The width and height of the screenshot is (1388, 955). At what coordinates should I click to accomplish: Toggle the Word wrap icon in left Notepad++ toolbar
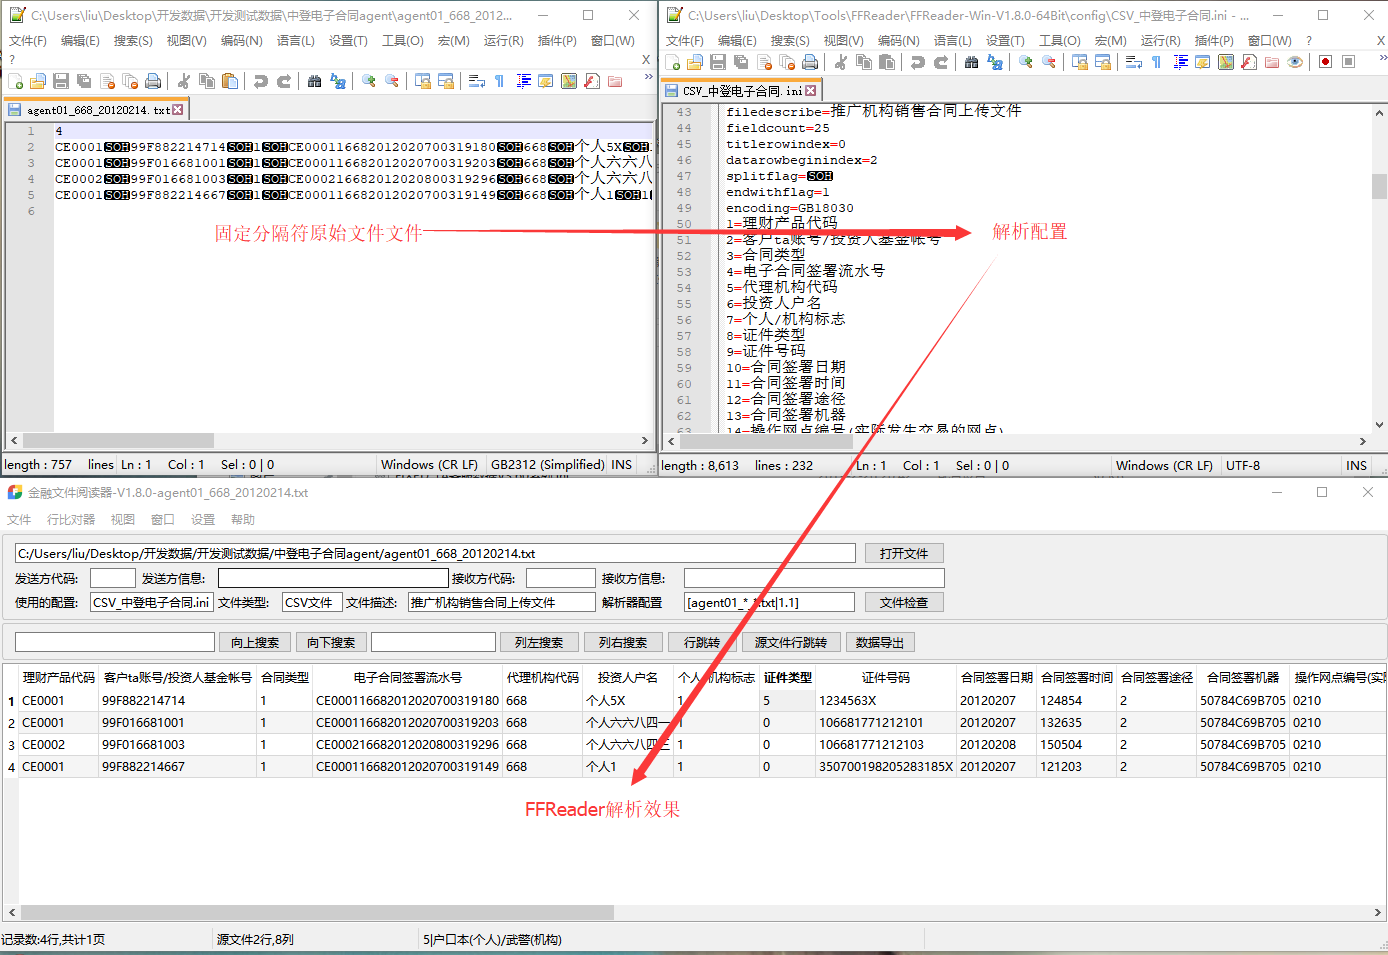pos(477,81)
